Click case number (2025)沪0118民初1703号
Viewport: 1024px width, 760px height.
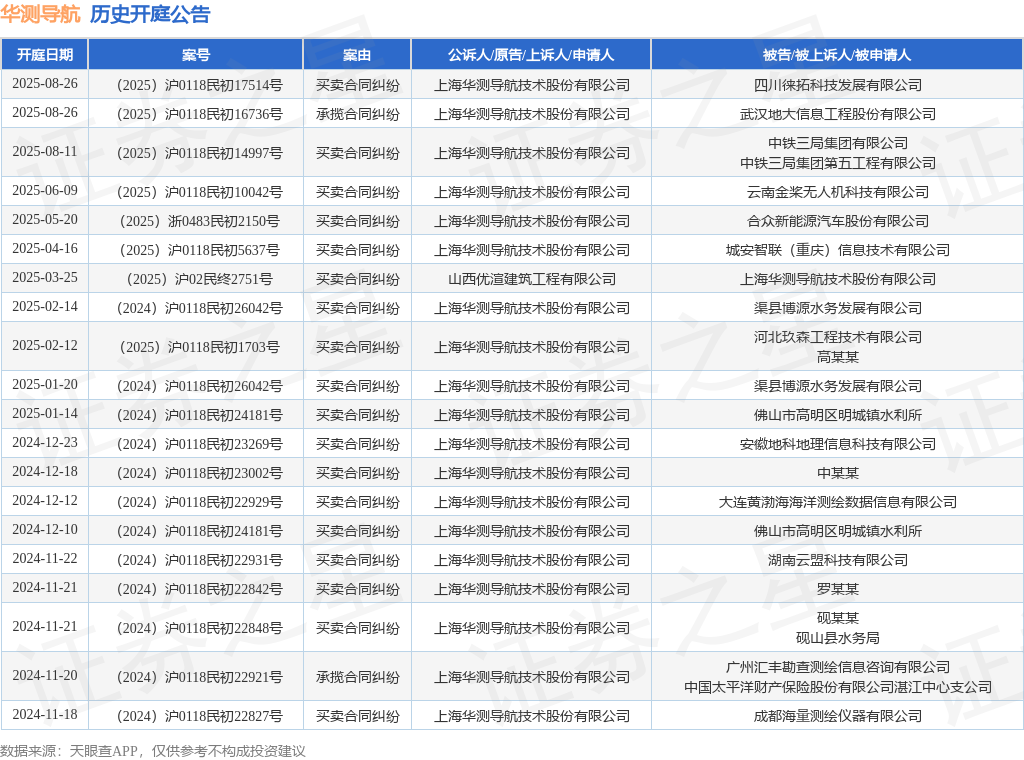(x=199, y=347)
